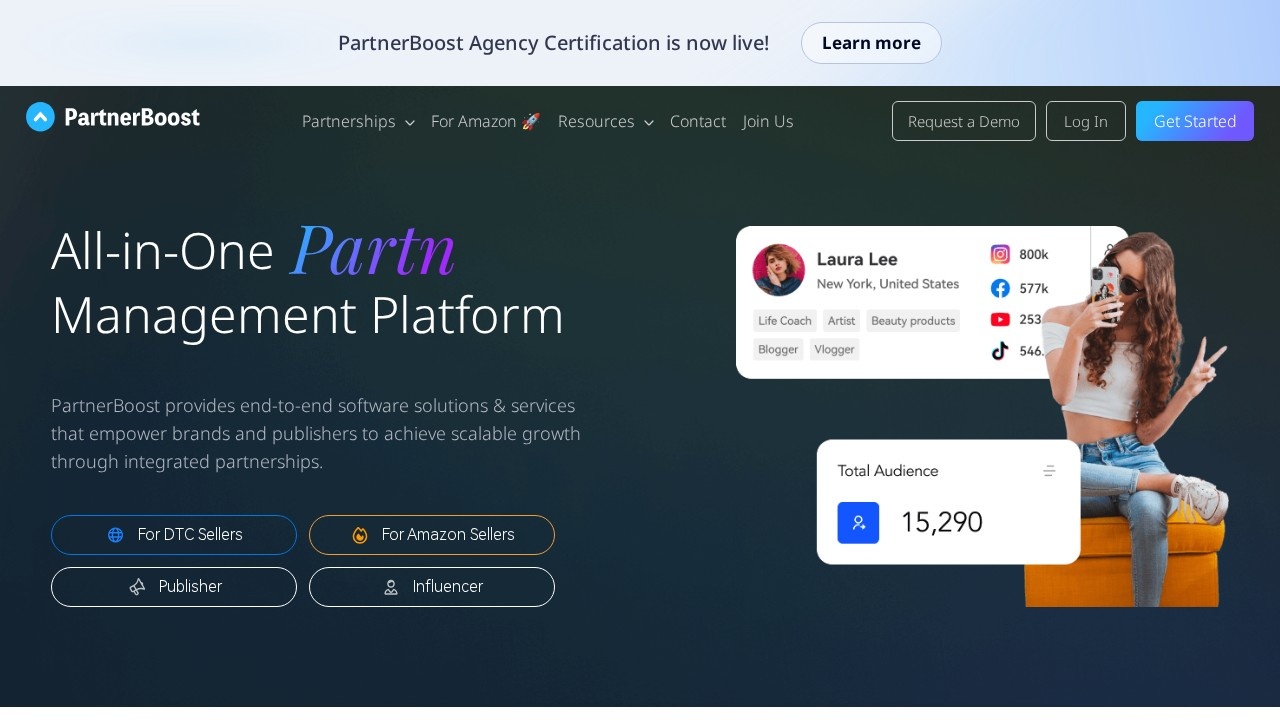The image size is (1280, 720).
Task: Expand the Resources dropdown chevron
Action: click(x=649, y=123)
